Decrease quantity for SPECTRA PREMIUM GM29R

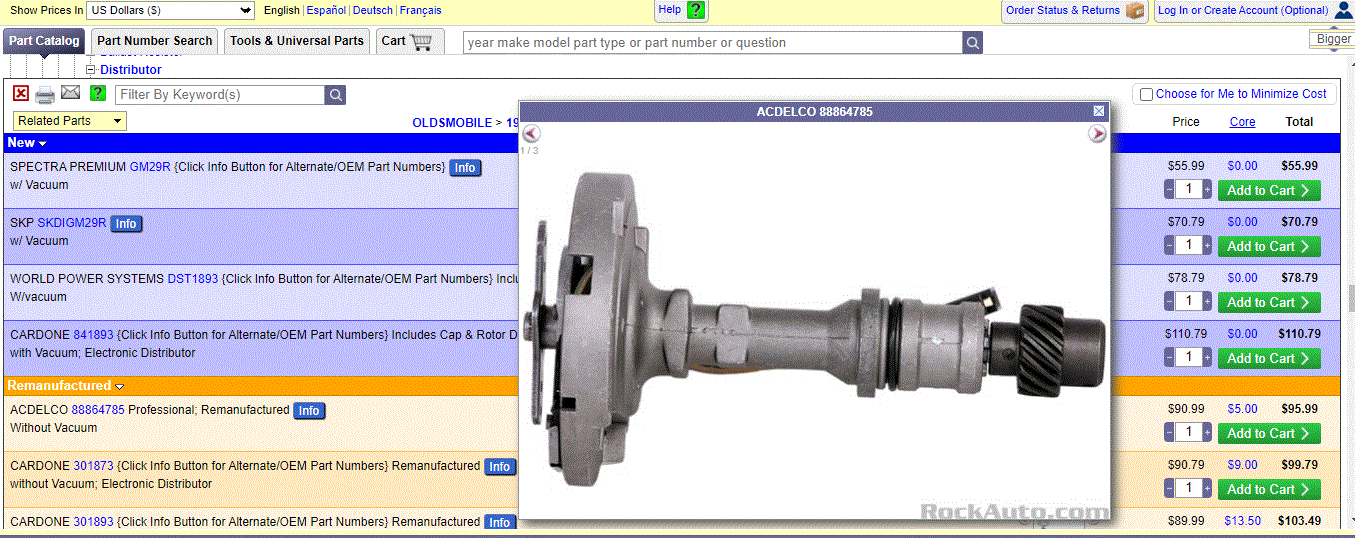tap(1170, 189)
